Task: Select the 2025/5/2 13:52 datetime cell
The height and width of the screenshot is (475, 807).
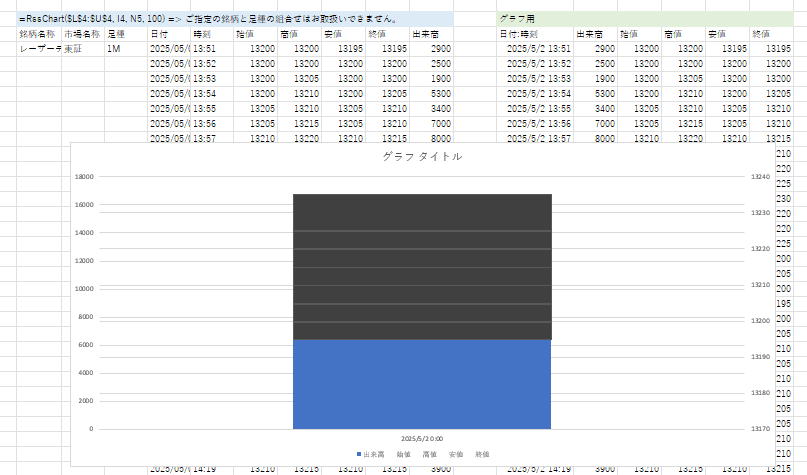Action: 535,64
